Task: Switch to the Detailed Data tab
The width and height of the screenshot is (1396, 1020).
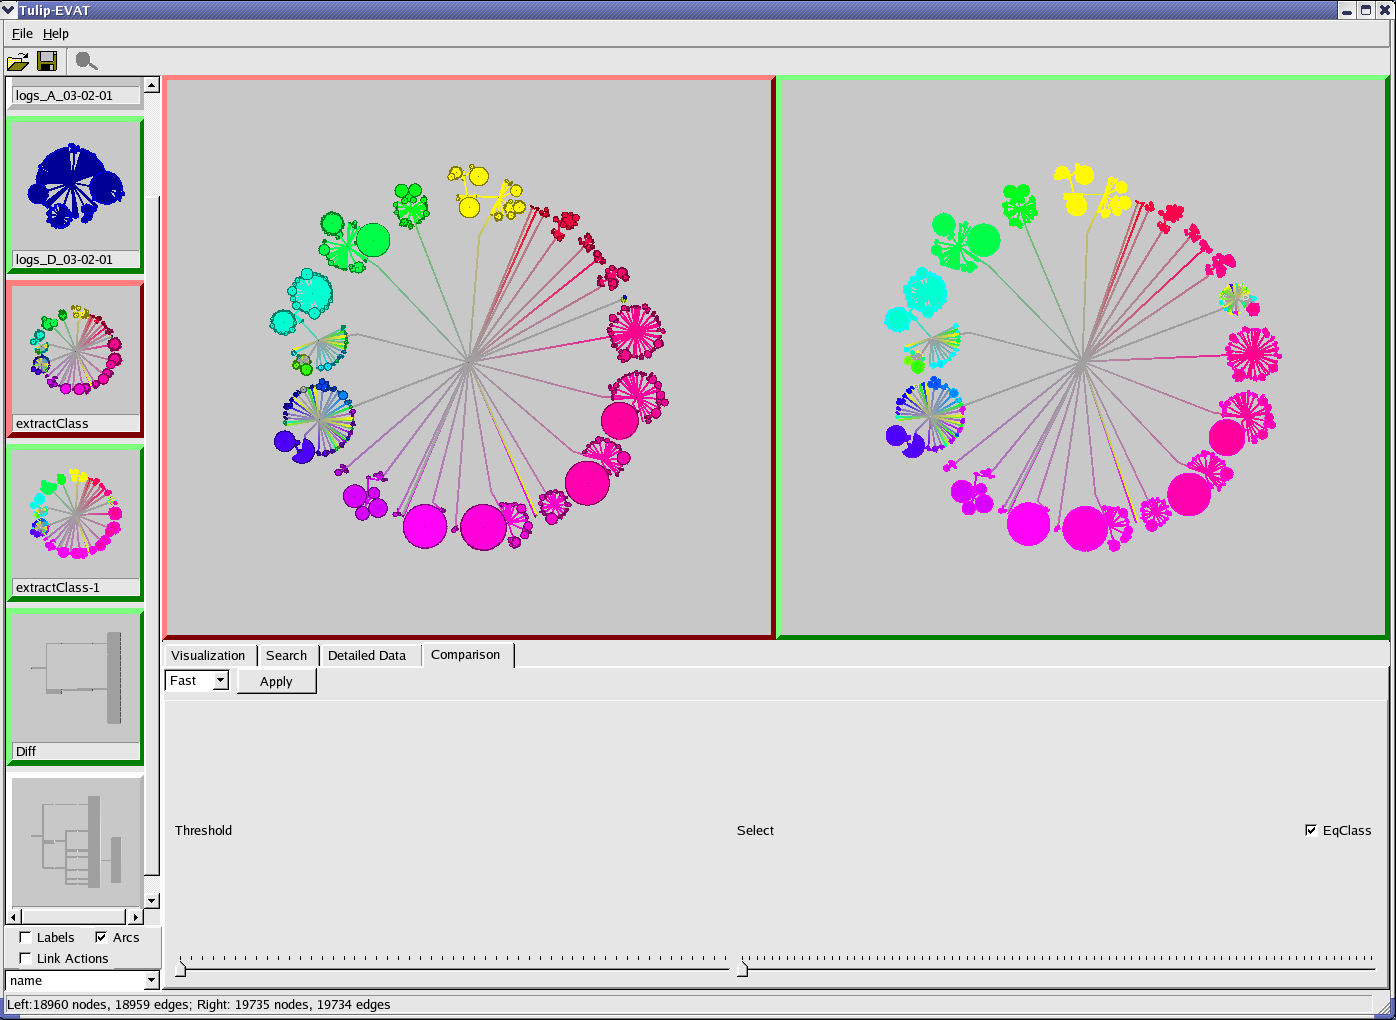Action: point(367,656)
